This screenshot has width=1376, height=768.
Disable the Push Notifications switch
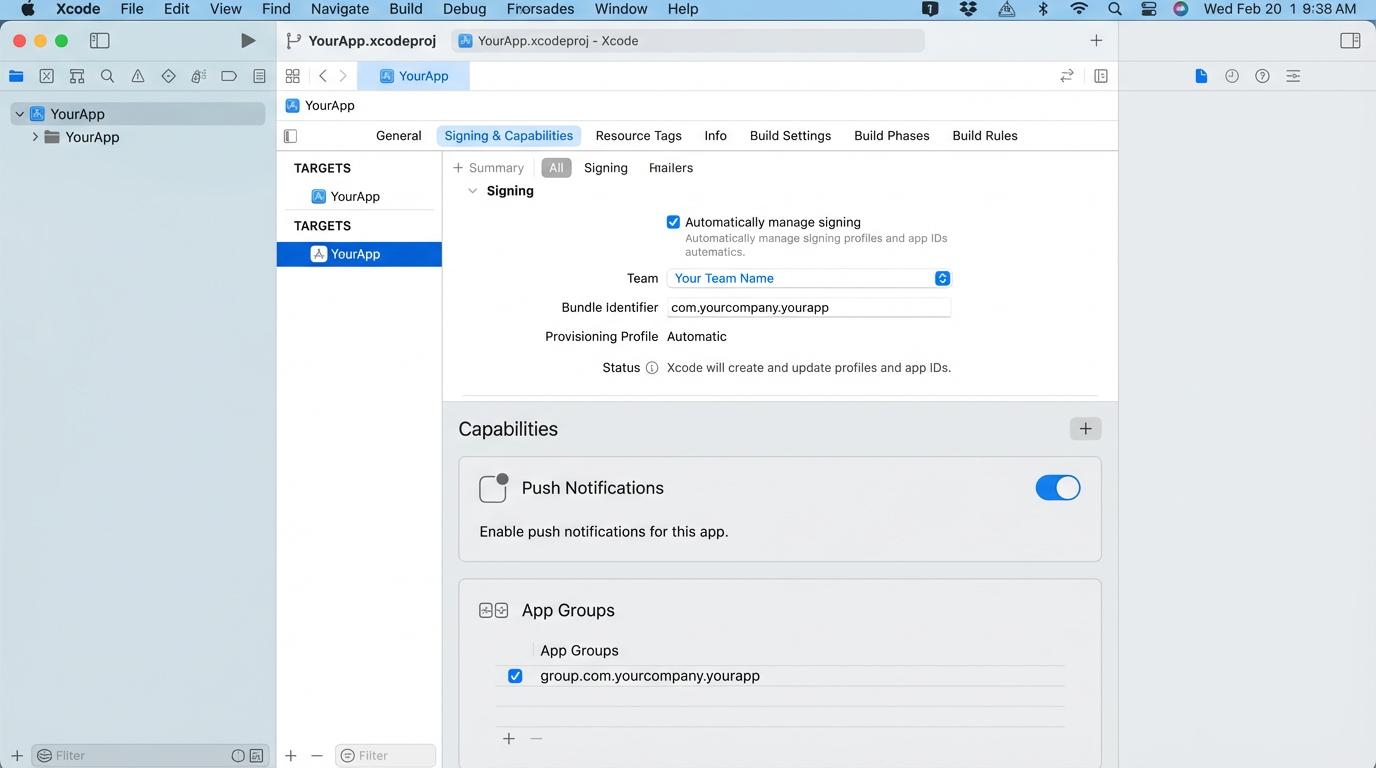pos(1058,488)
